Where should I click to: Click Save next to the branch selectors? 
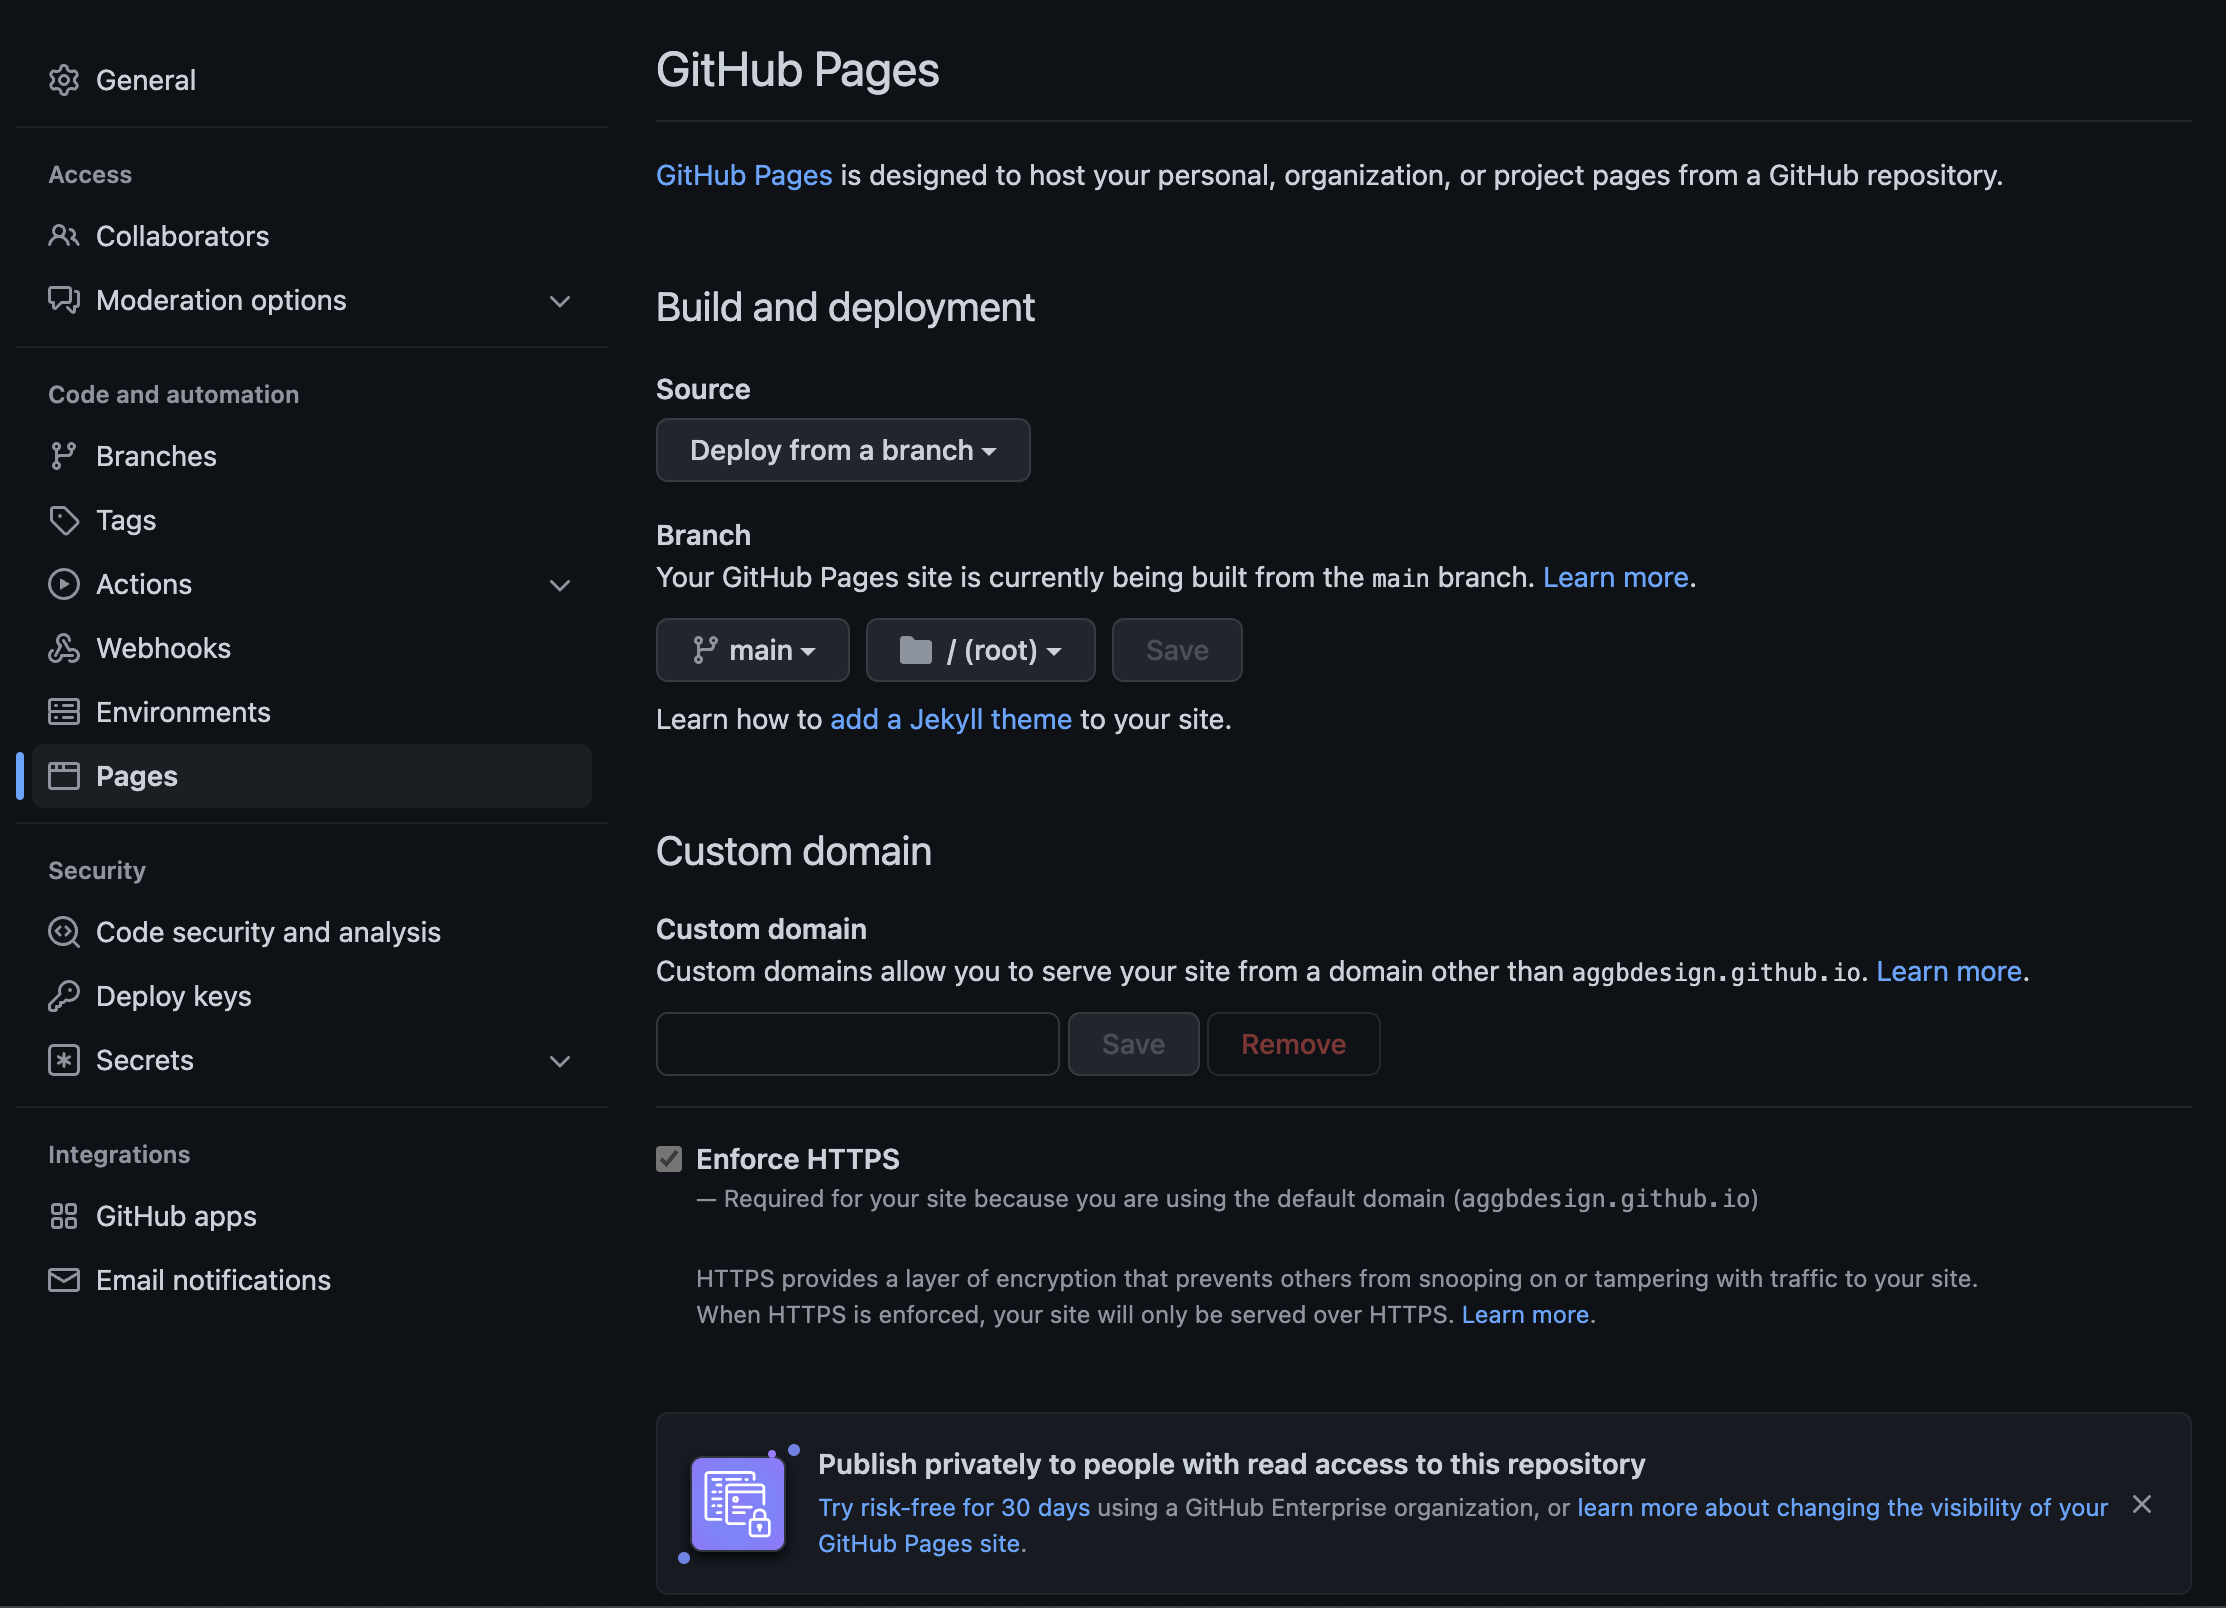point(1177,650)
